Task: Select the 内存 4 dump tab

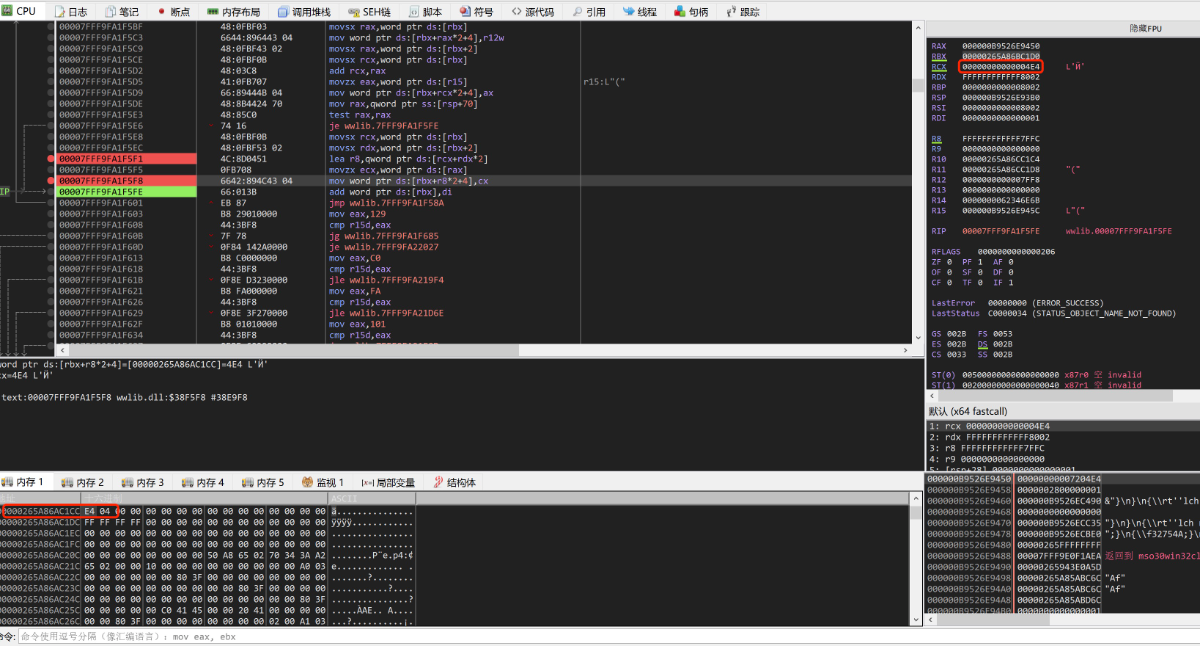Action: point(205,482)
